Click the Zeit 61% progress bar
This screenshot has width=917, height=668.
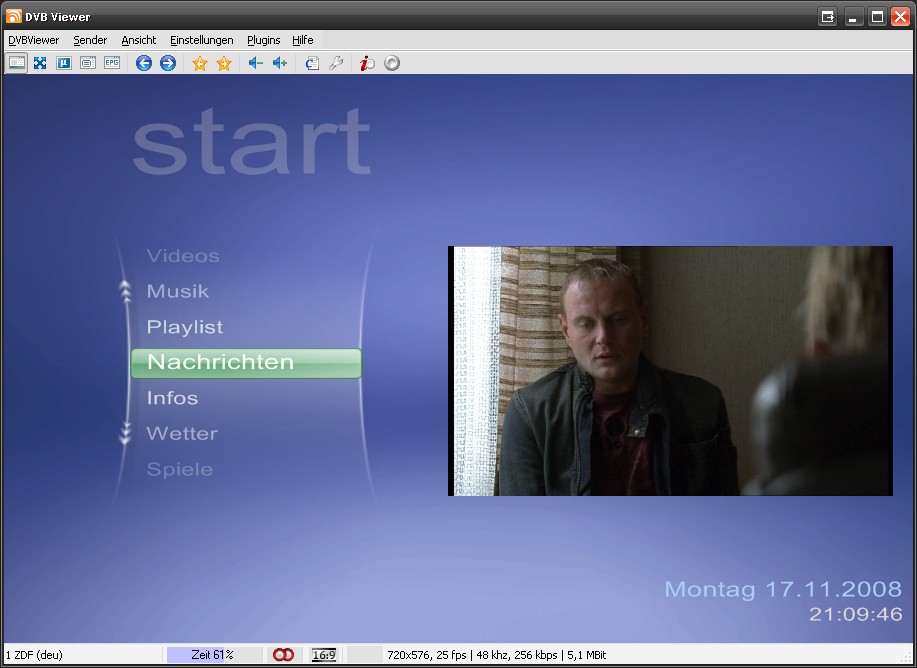click(213, 655)
